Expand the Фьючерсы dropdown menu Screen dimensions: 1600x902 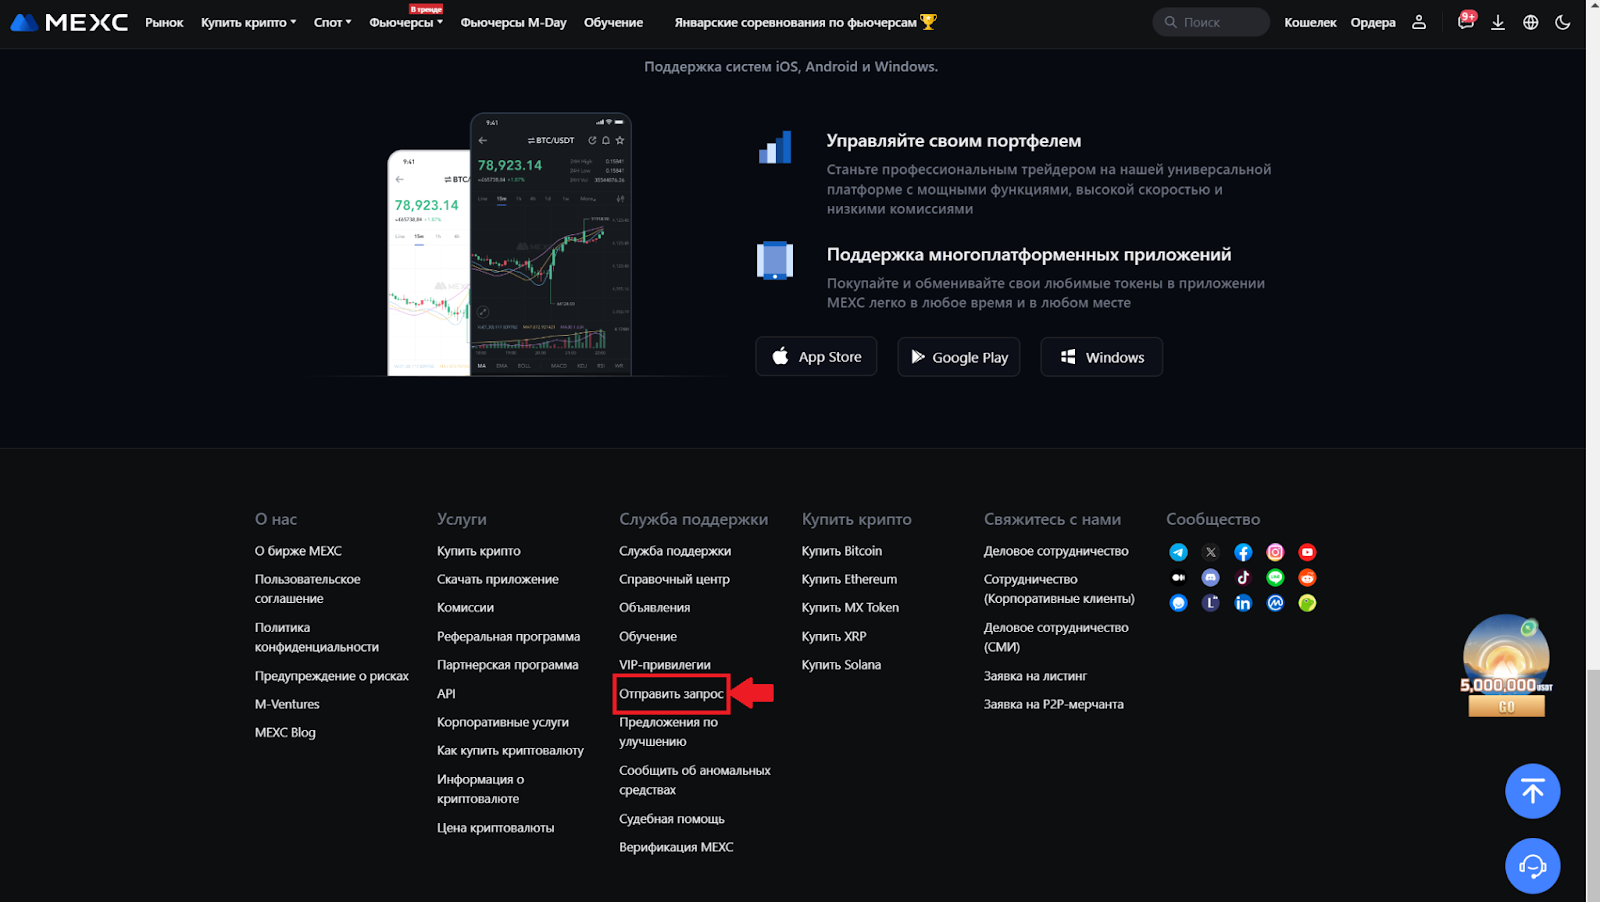[x=405, y=23]
